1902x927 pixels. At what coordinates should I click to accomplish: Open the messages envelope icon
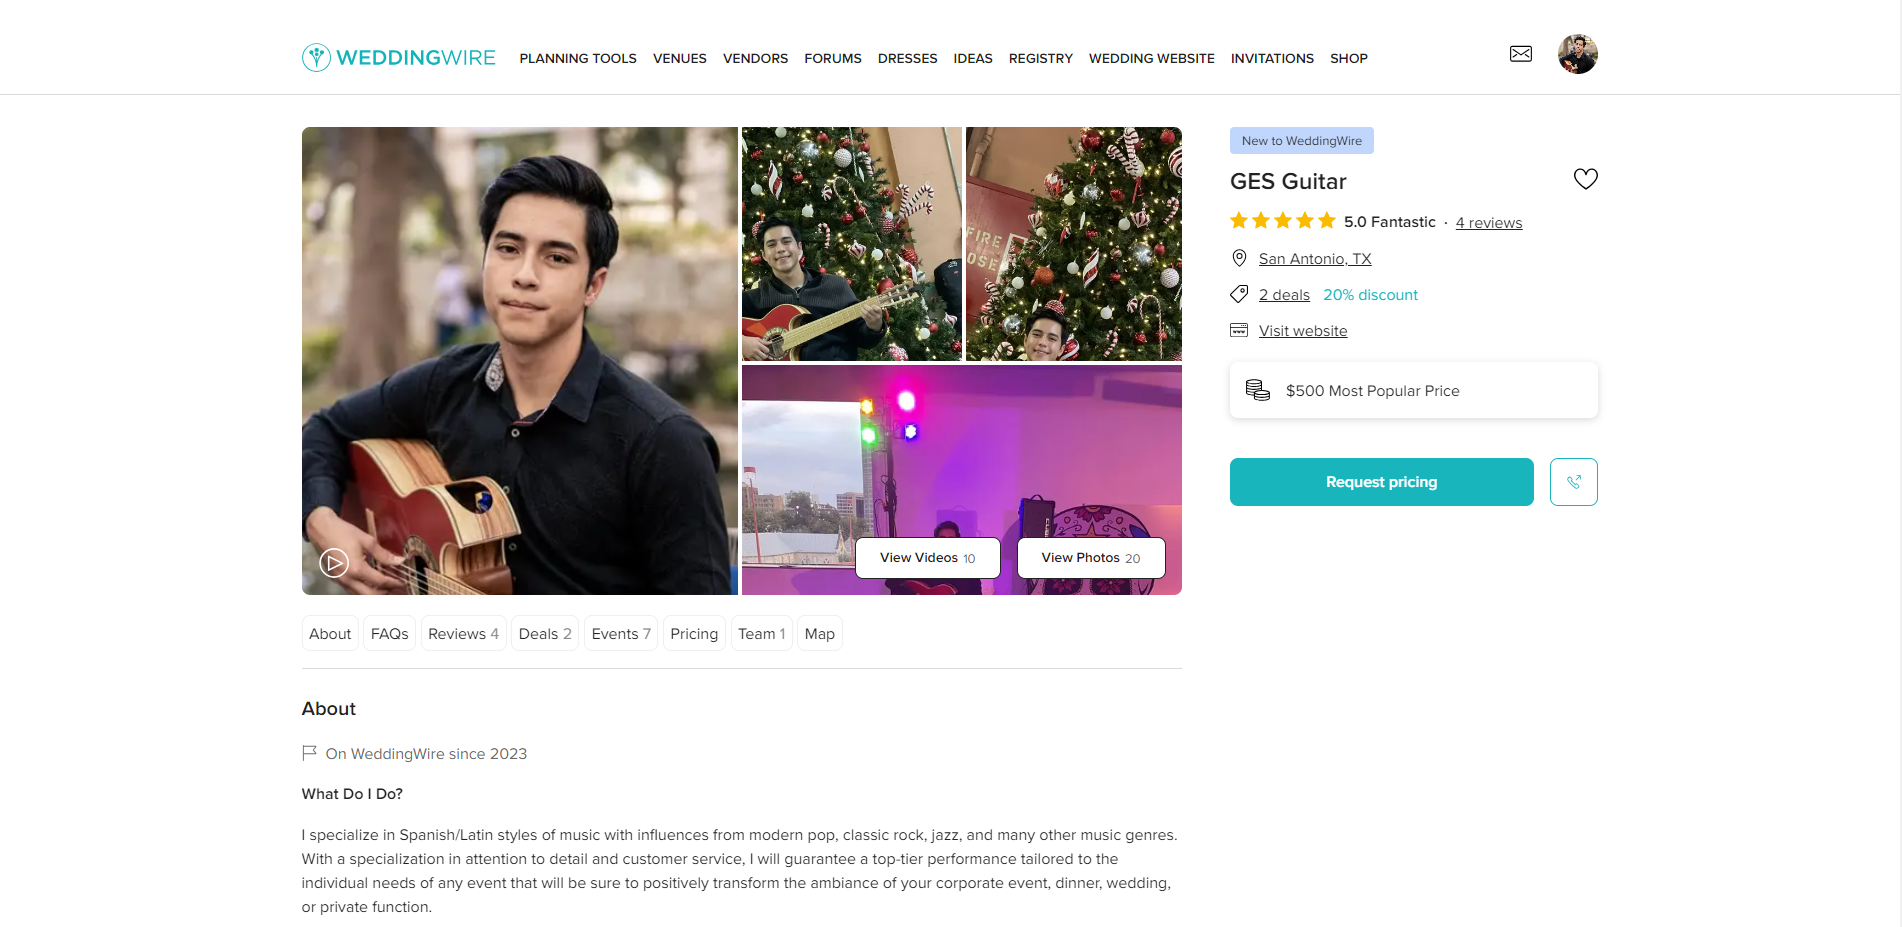click(1520, 54)
